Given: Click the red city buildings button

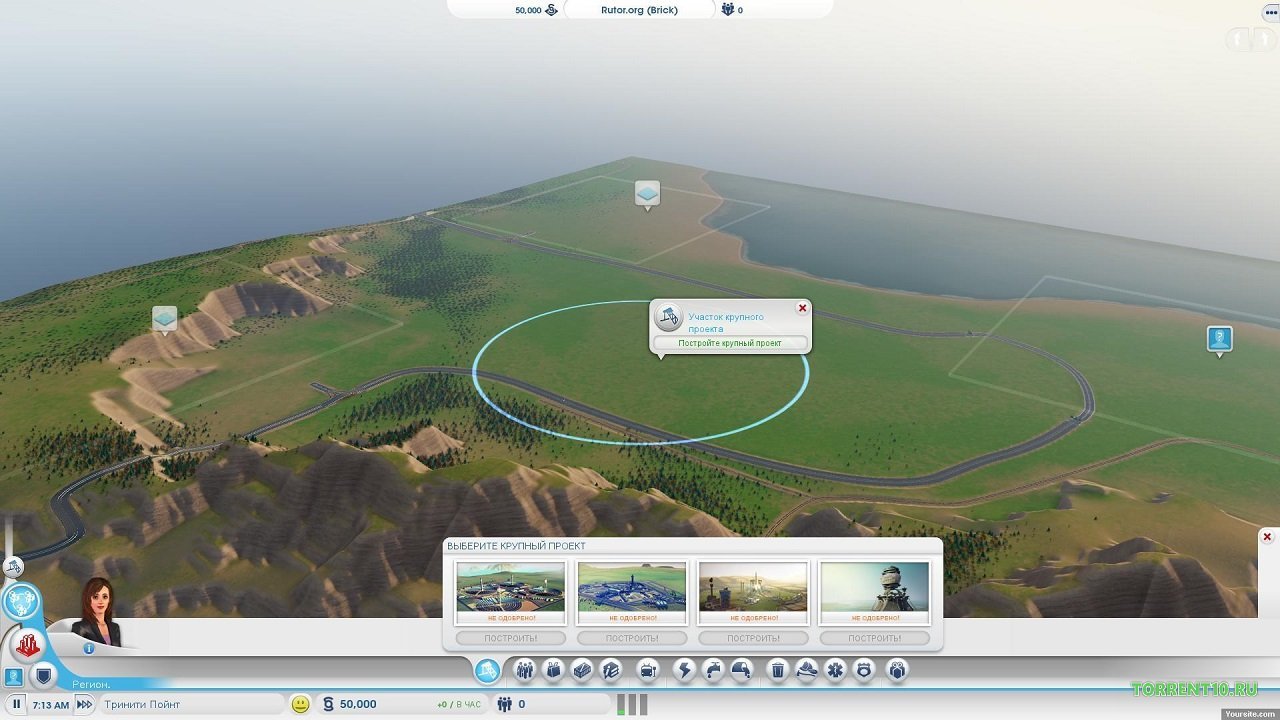Looking at the screenshot, I should (x=27, y=645).
